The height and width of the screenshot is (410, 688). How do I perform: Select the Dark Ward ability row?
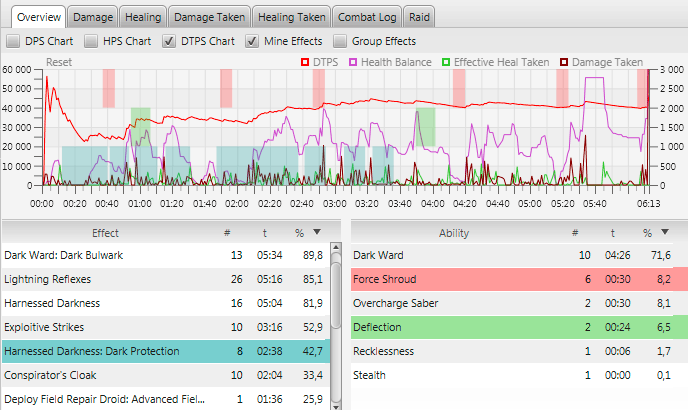520,255
